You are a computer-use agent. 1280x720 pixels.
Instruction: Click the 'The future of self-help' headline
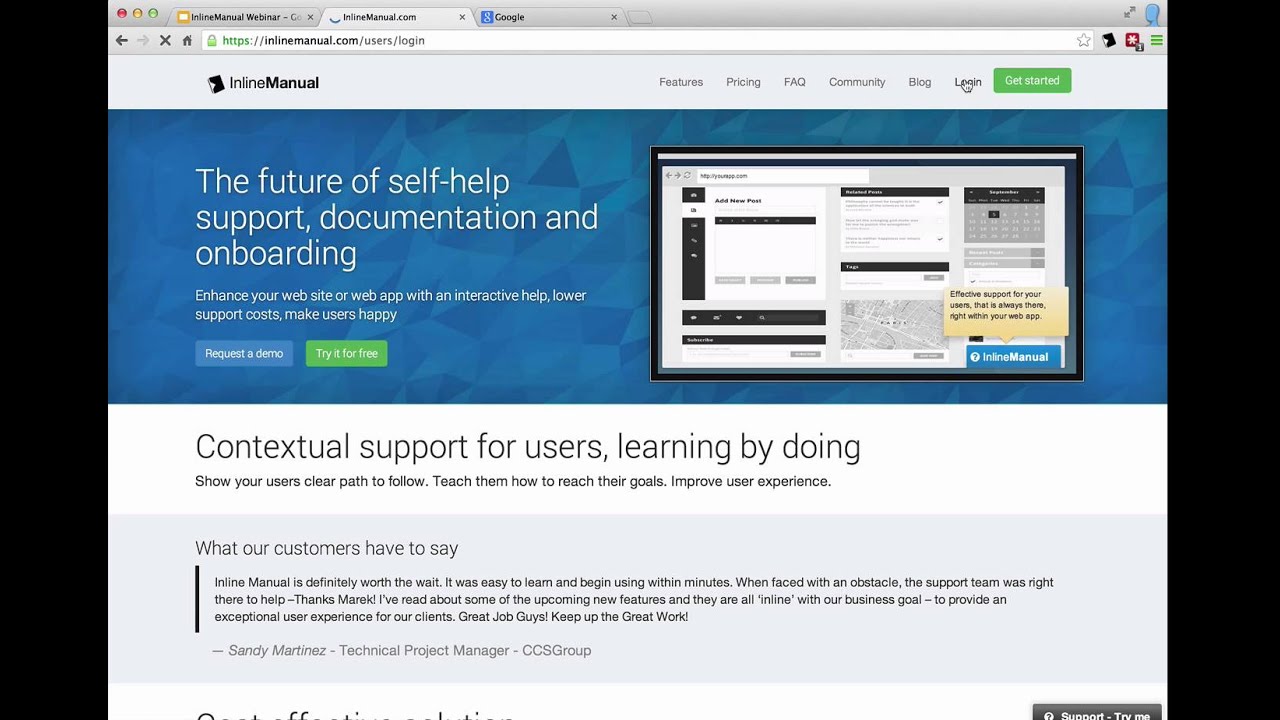pyautogui.click(x=396, y=217)
